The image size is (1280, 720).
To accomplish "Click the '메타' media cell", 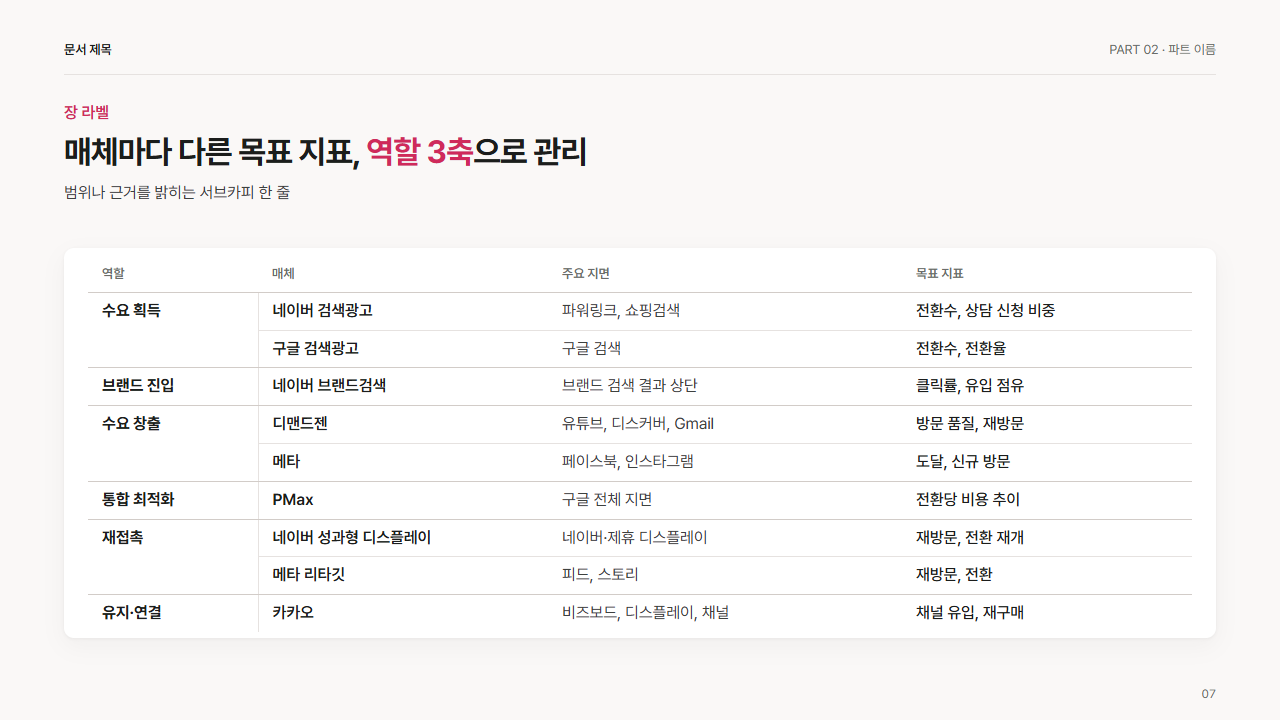I will point(286,461).
